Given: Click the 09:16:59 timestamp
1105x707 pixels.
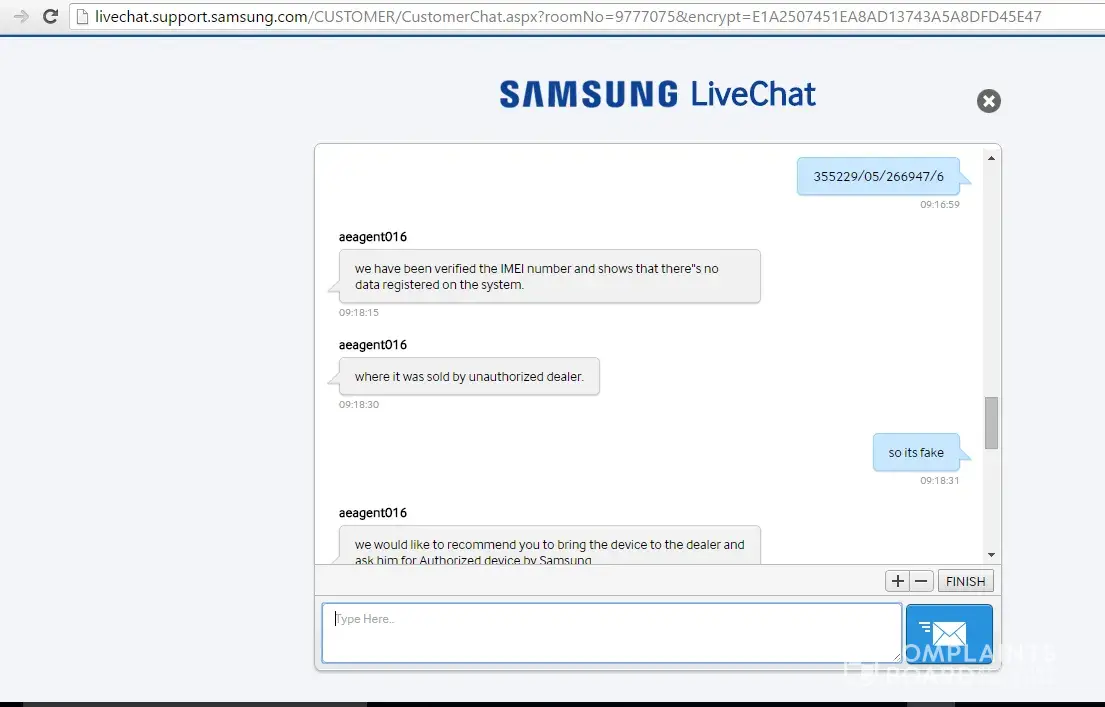Looking at the screenshot, I should point(939,204).
